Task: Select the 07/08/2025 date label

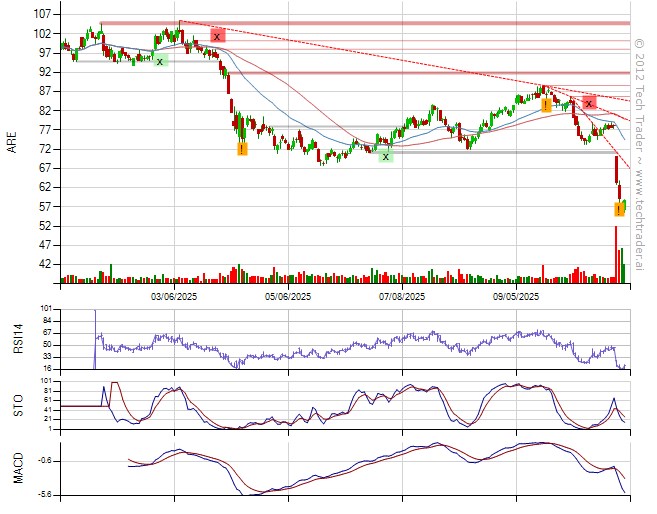Action: tap(403, 296)
